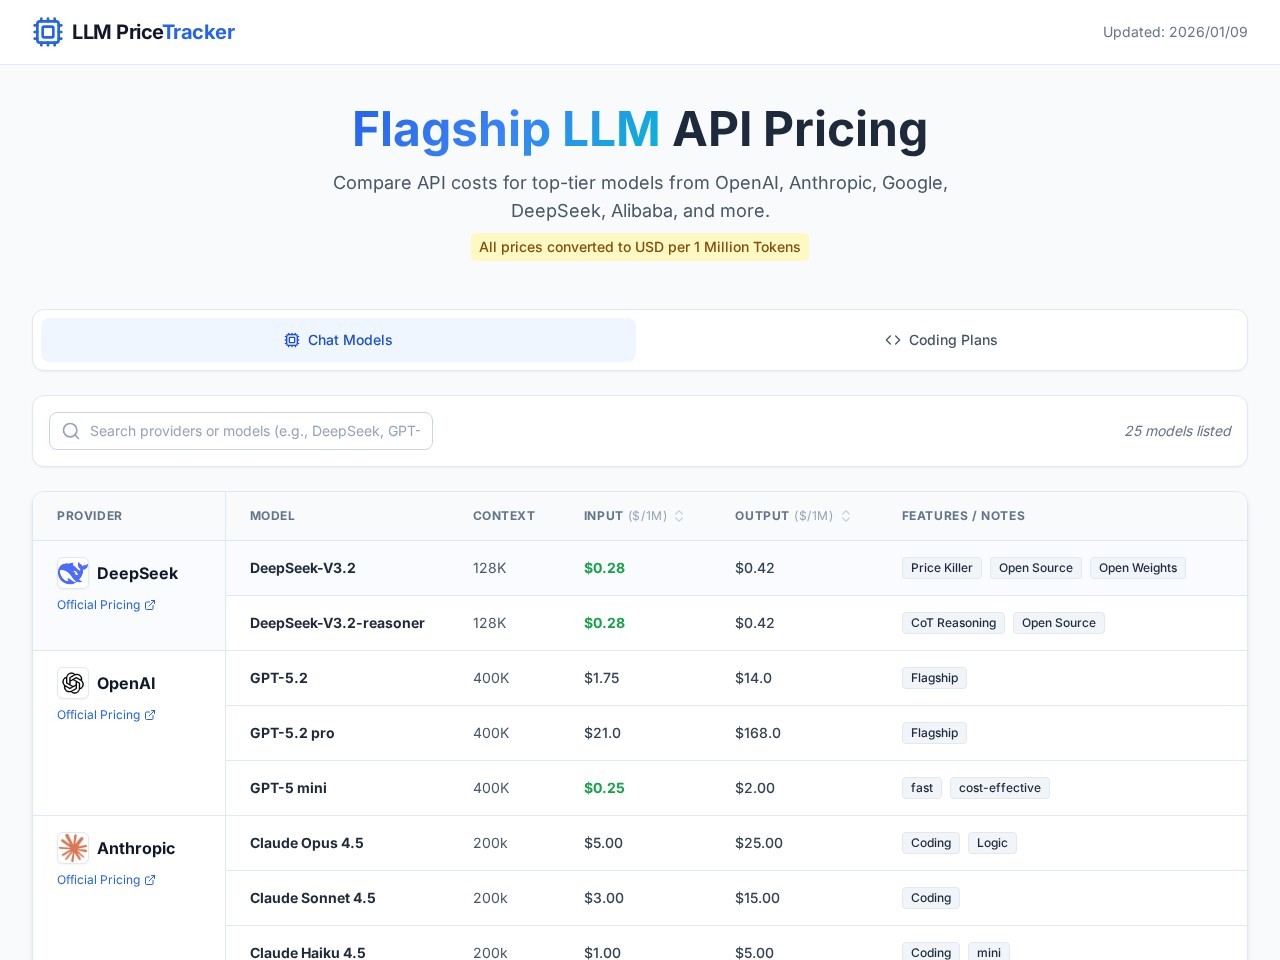Click the PROVIDER column header
This screenshot has width=1280, height=960.
click(x=89, y=516)
